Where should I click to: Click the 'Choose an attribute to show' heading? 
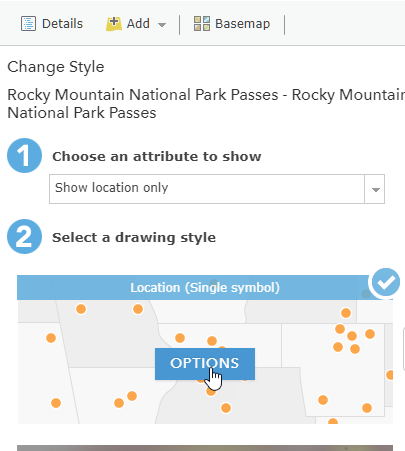point(157,156)
